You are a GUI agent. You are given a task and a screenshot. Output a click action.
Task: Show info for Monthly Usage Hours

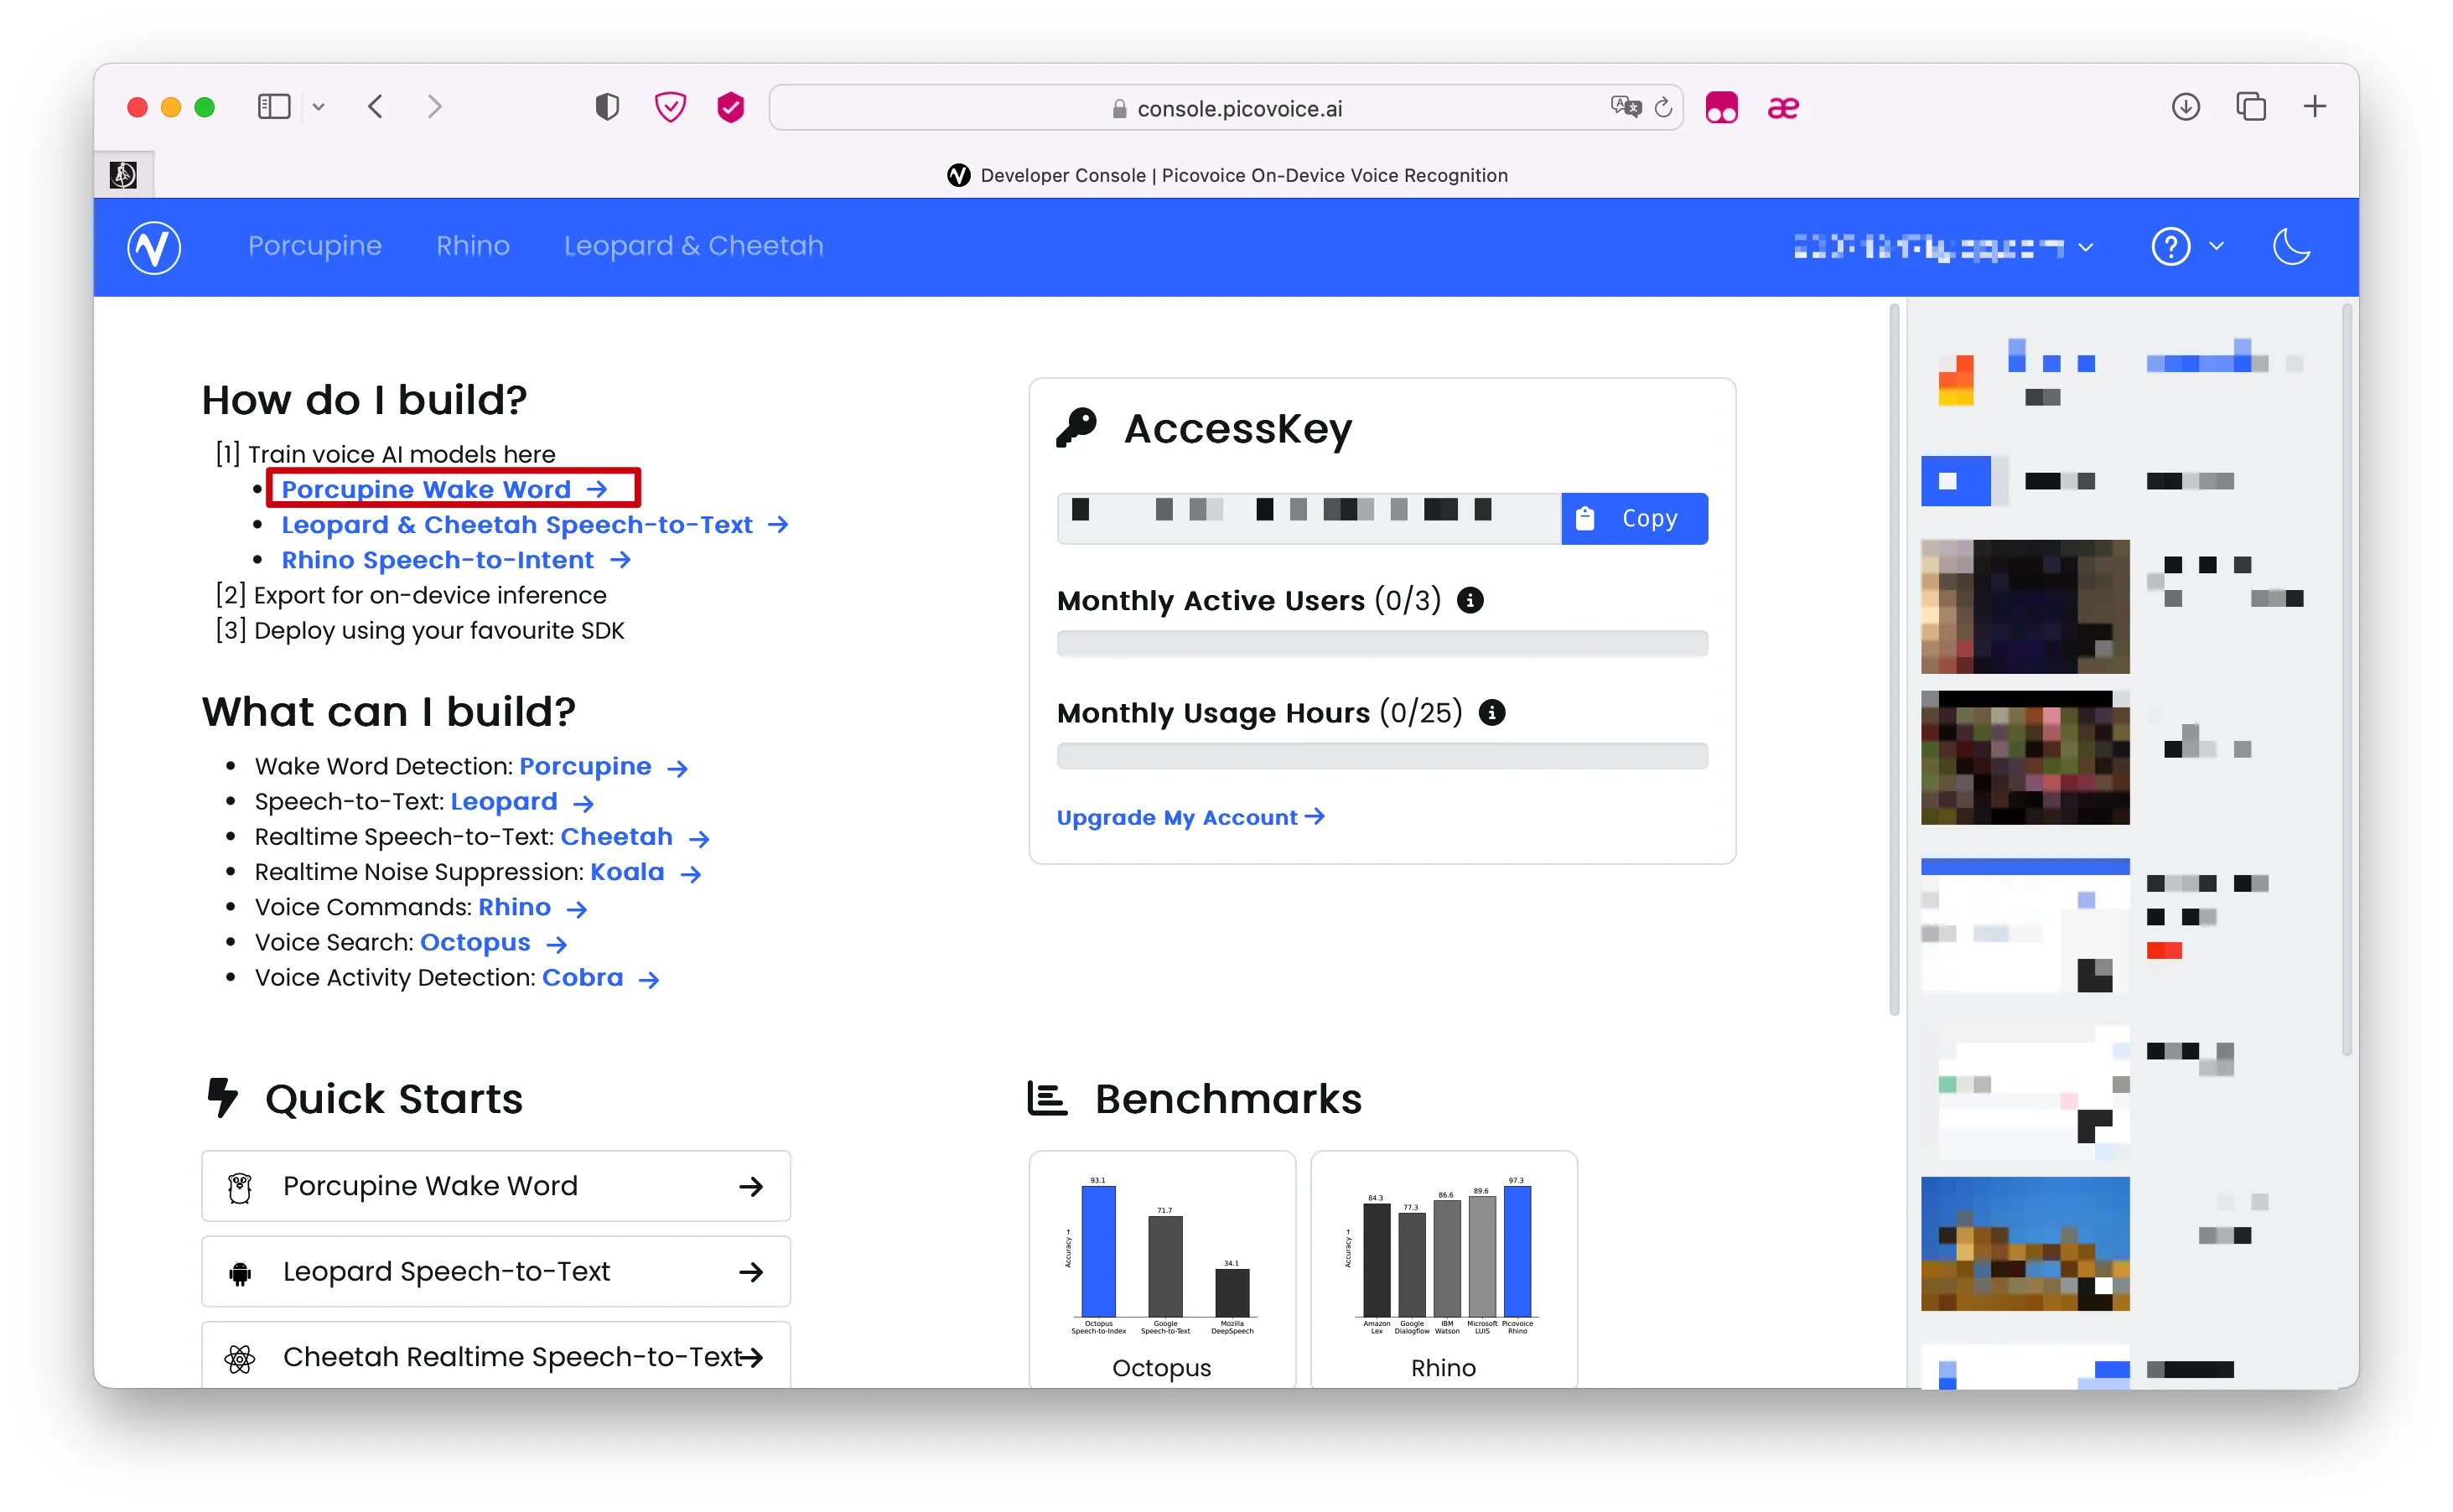[1492, 712]
